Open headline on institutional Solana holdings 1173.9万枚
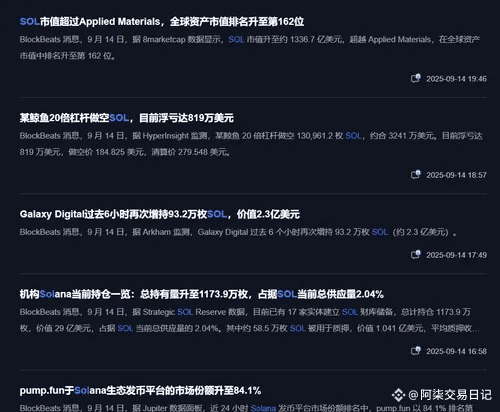Image resolution: width=500 pixels, height=412 pixels. 202,294
